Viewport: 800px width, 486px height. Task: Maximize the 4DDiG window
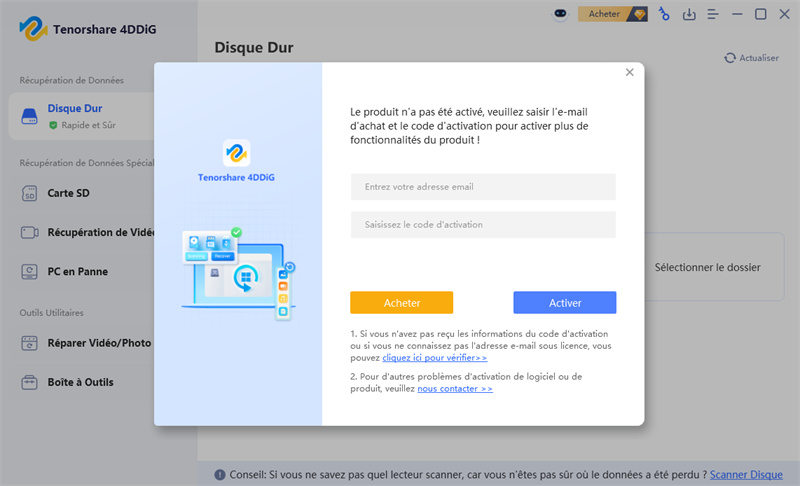pyautogui.click(x=761, y=14)
